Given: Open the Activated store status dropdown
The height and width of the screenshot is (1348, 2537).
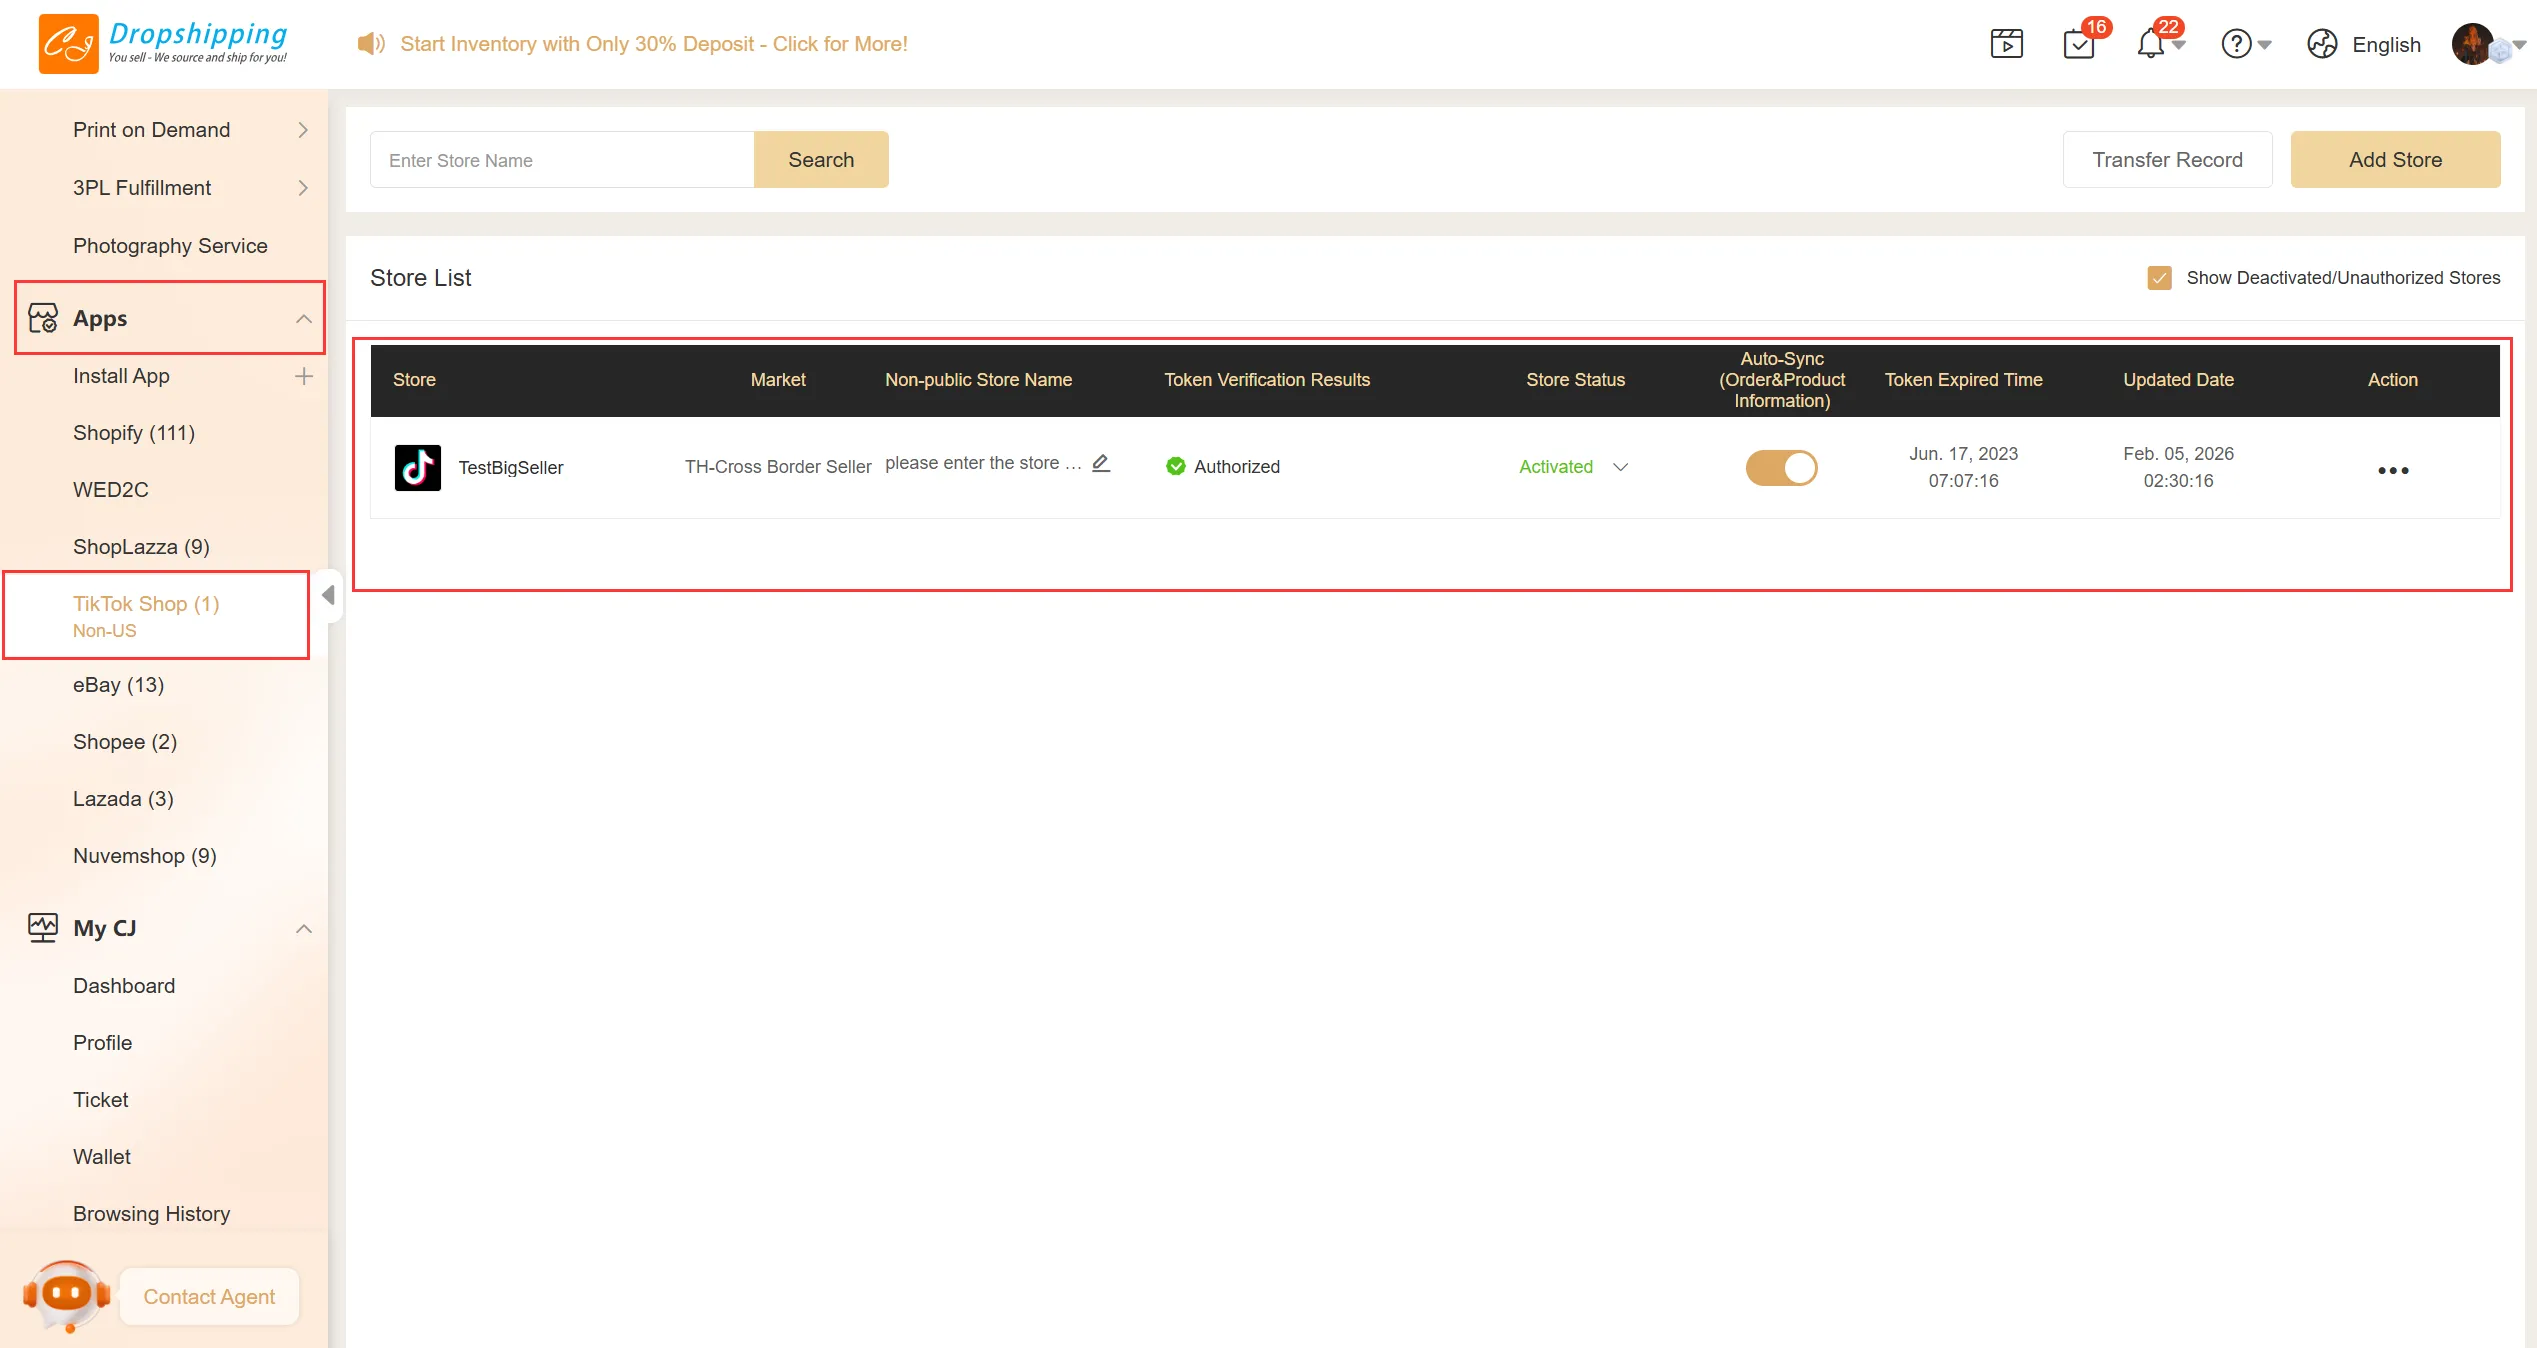Looking at the screenshot, I should point(1620,467).
